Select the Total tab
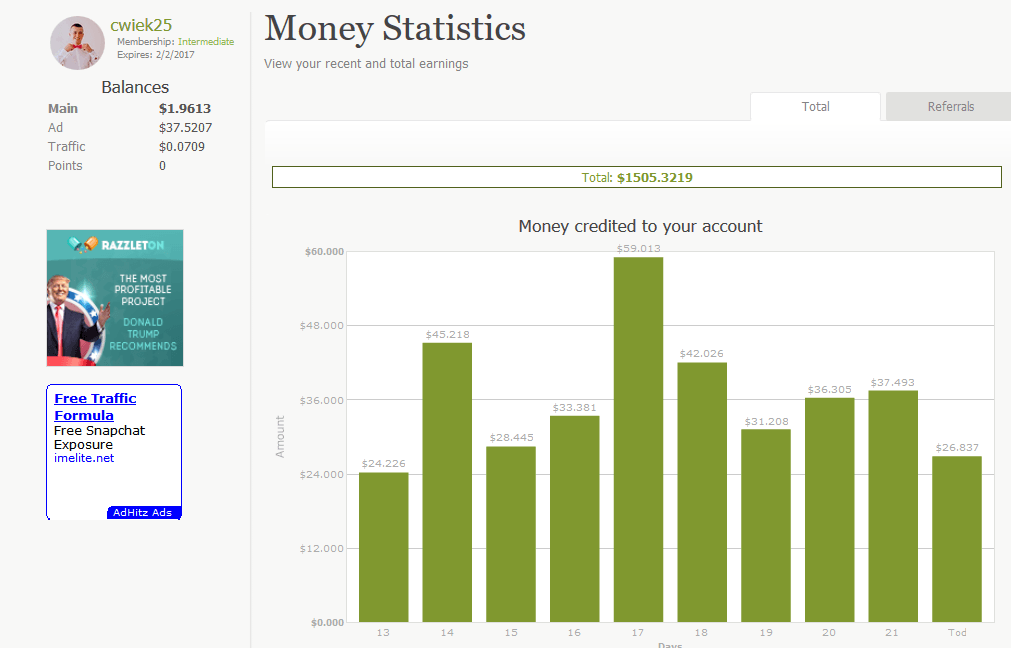Viewport: 1011px width, 648px height. [x=815, y=107]
